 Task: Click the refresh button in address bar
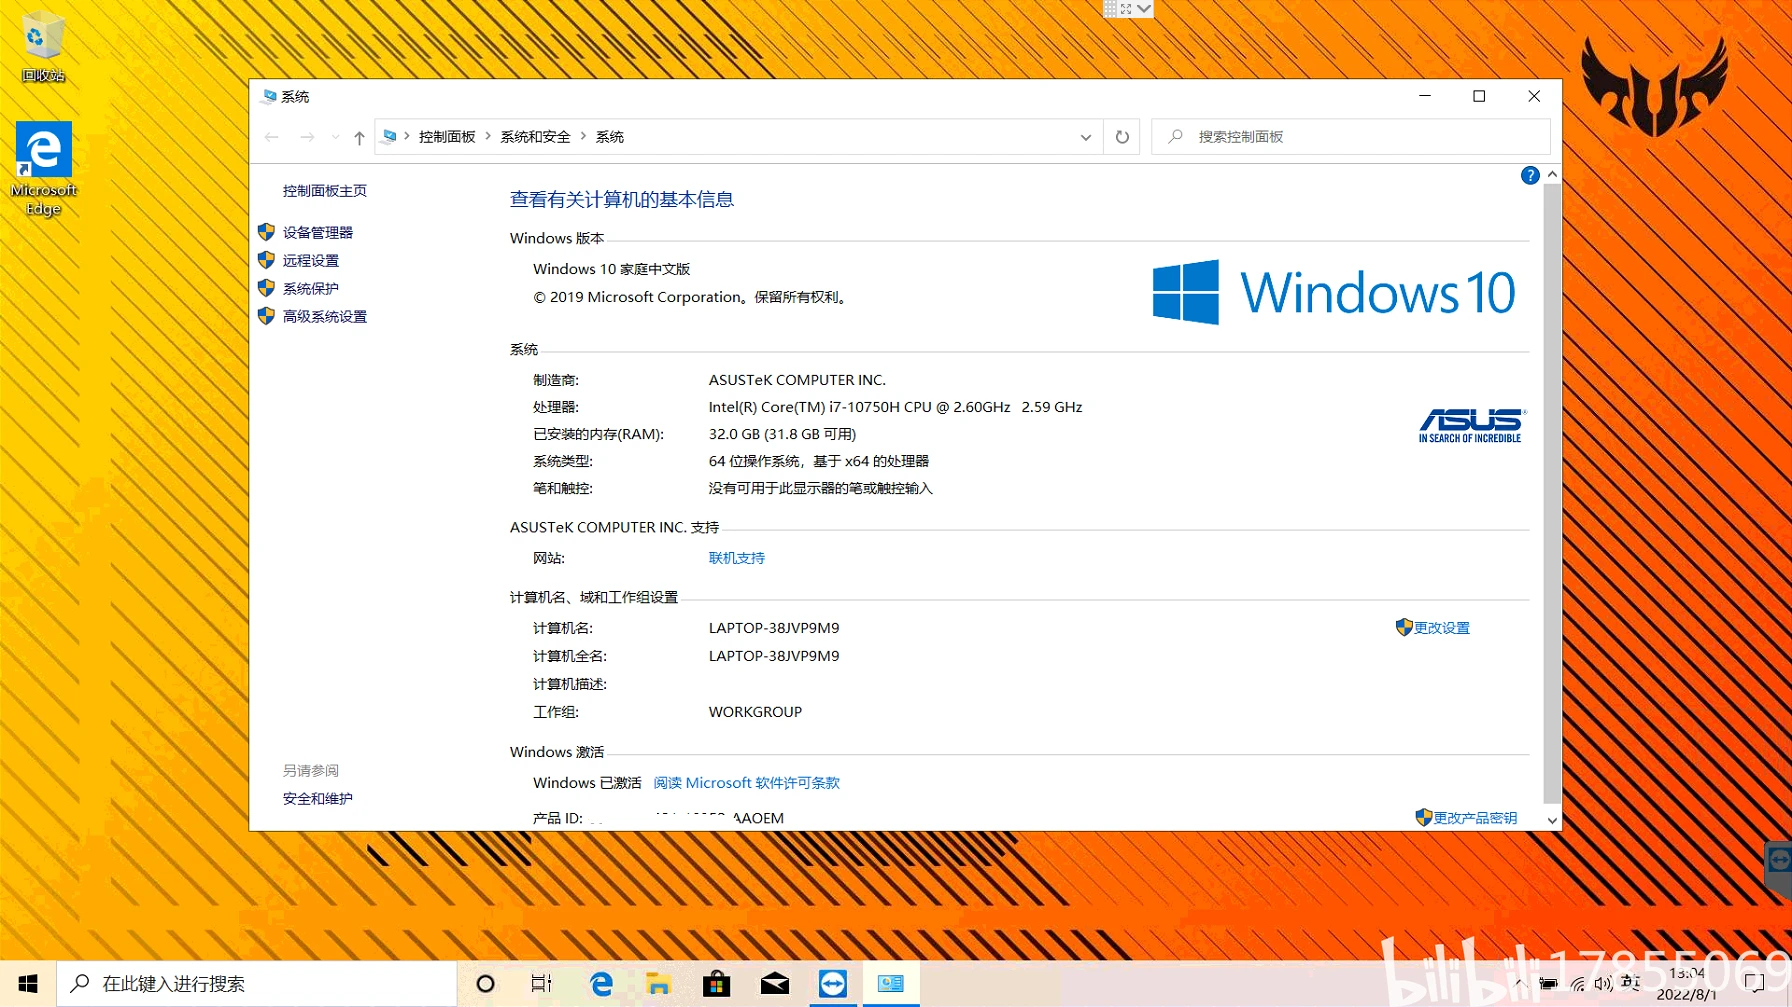pos(1122,137)
